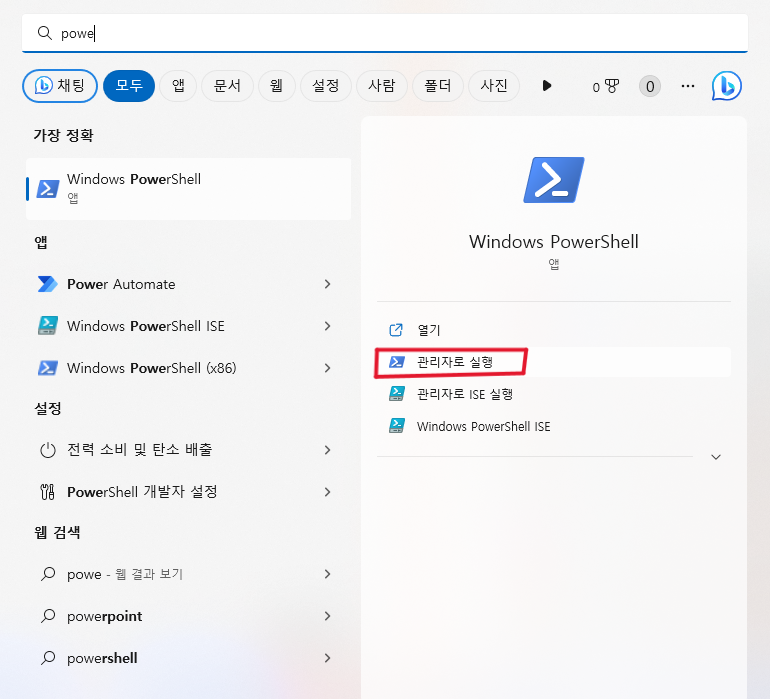Click the magnifier icon beside powerpoint suggestion
770x699 pixels.
48,615
